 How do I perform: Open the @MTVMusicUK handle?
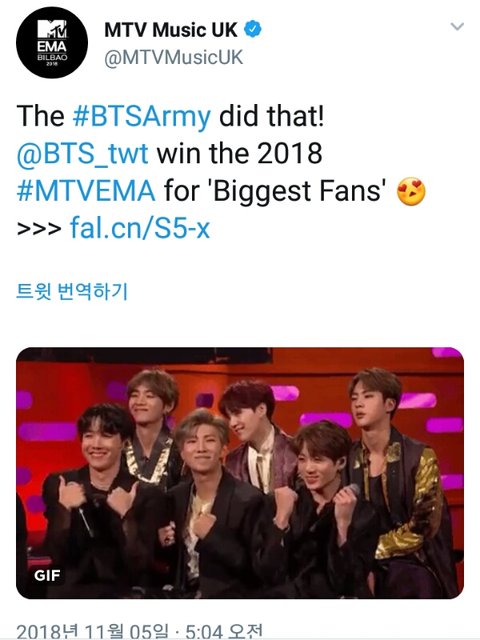(x=173, y=57)
